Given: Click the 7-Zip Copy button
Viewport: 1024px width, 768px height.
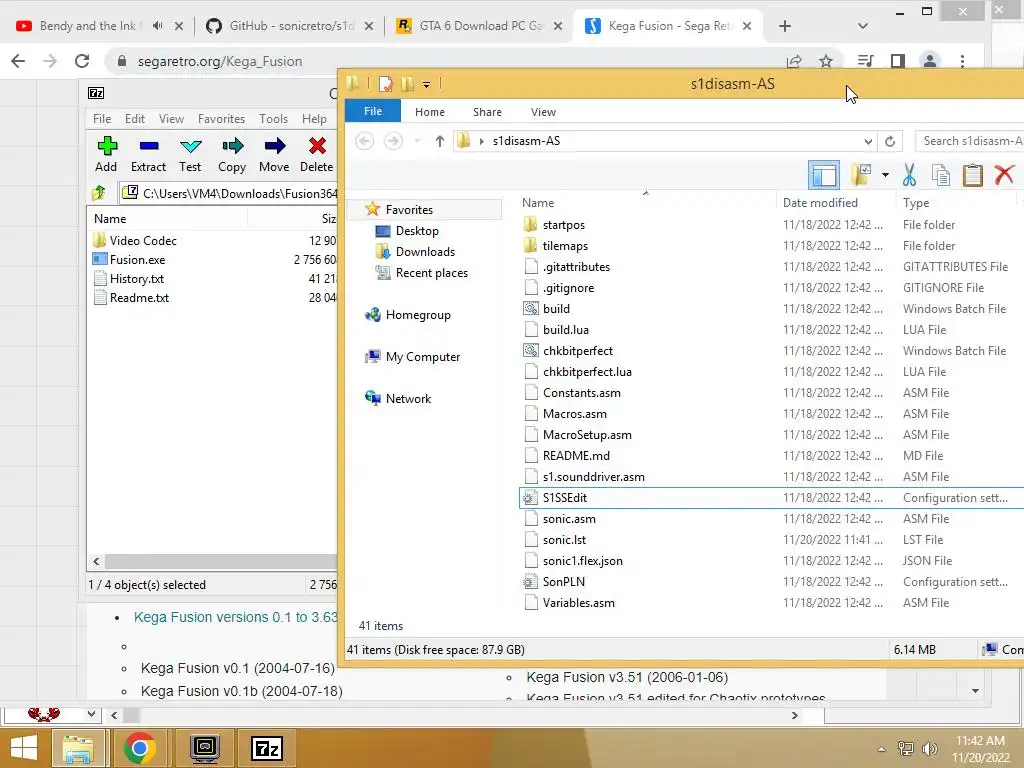Looking at the screenshot, I should 232,154.
